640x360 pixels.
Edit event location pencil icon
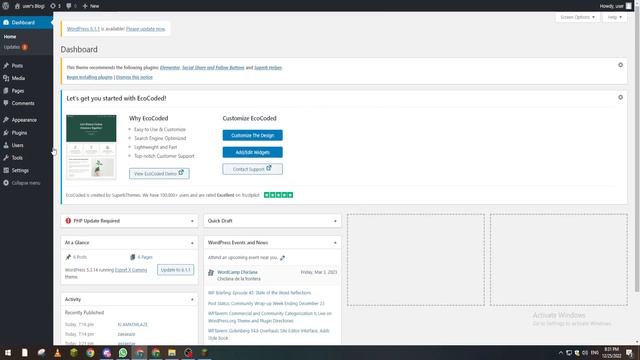click(282, 258)
